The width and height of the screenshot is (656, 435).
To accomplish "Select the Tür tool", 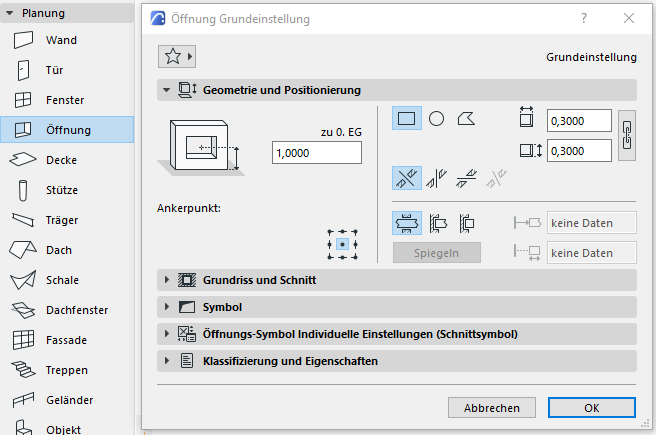I will 55,70.
